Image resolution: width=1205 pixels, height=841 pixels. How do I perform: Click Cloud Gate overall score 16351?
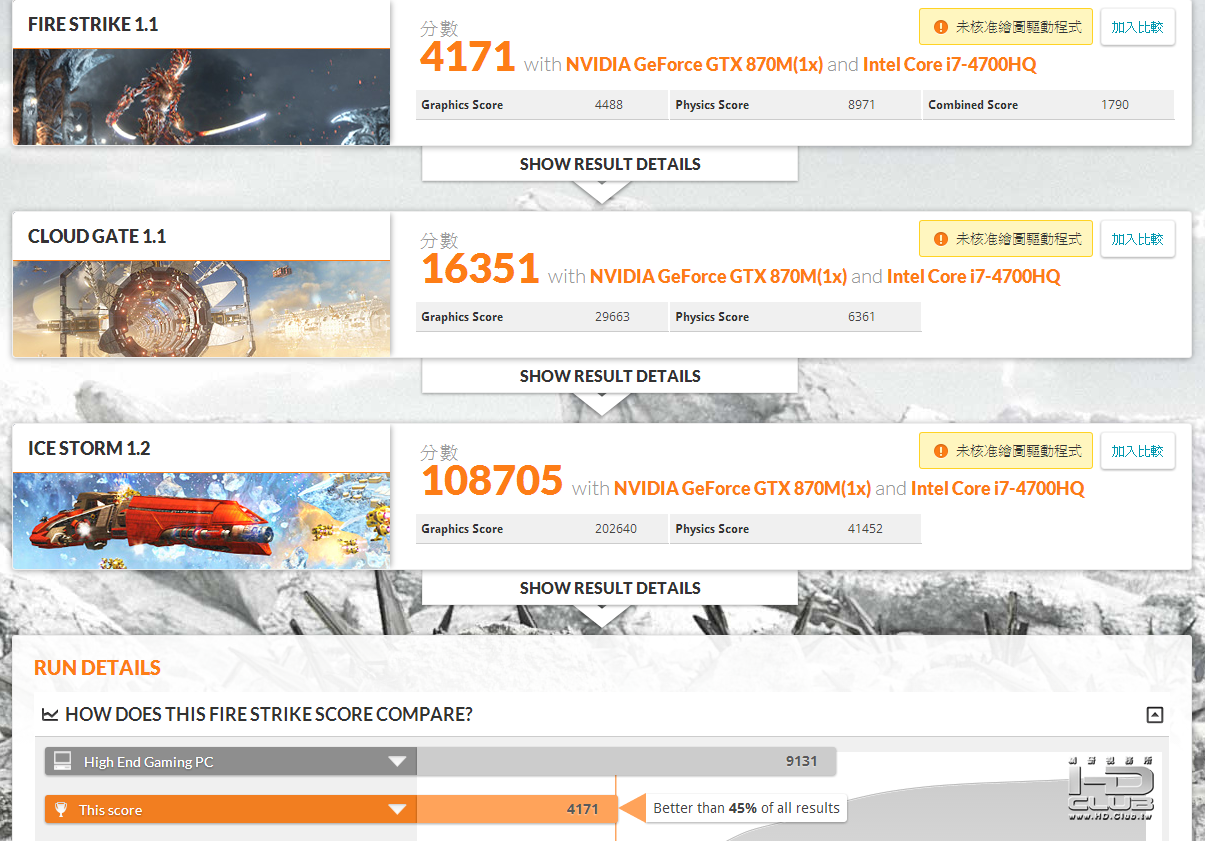pos(480,269)
